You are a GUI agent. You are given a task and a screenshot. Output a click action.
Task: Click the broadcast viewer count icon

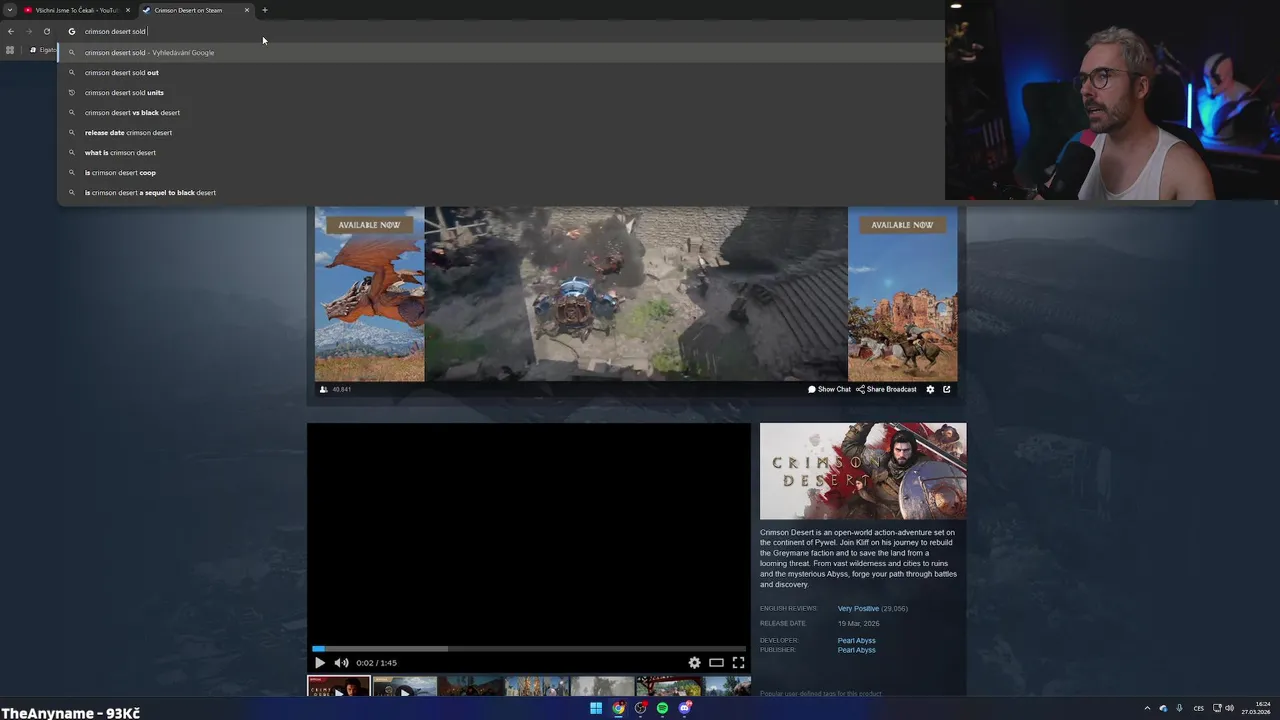coord(323,389)
